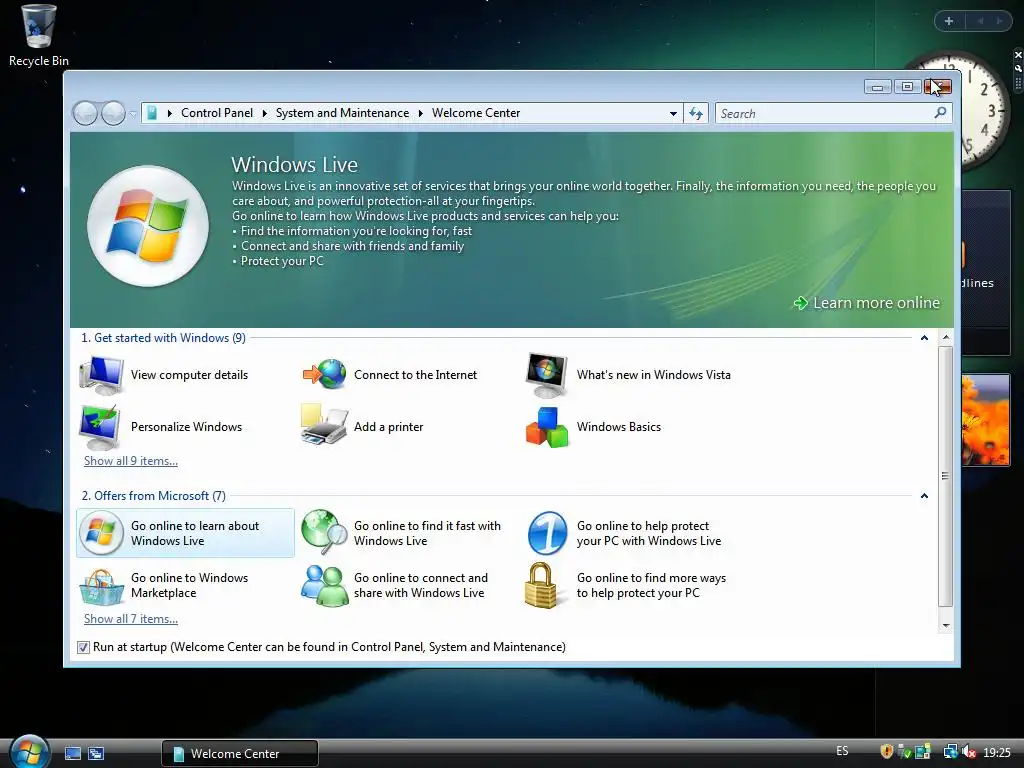Click the vertical scrollbar up arrow

click(x=946, y=338)
